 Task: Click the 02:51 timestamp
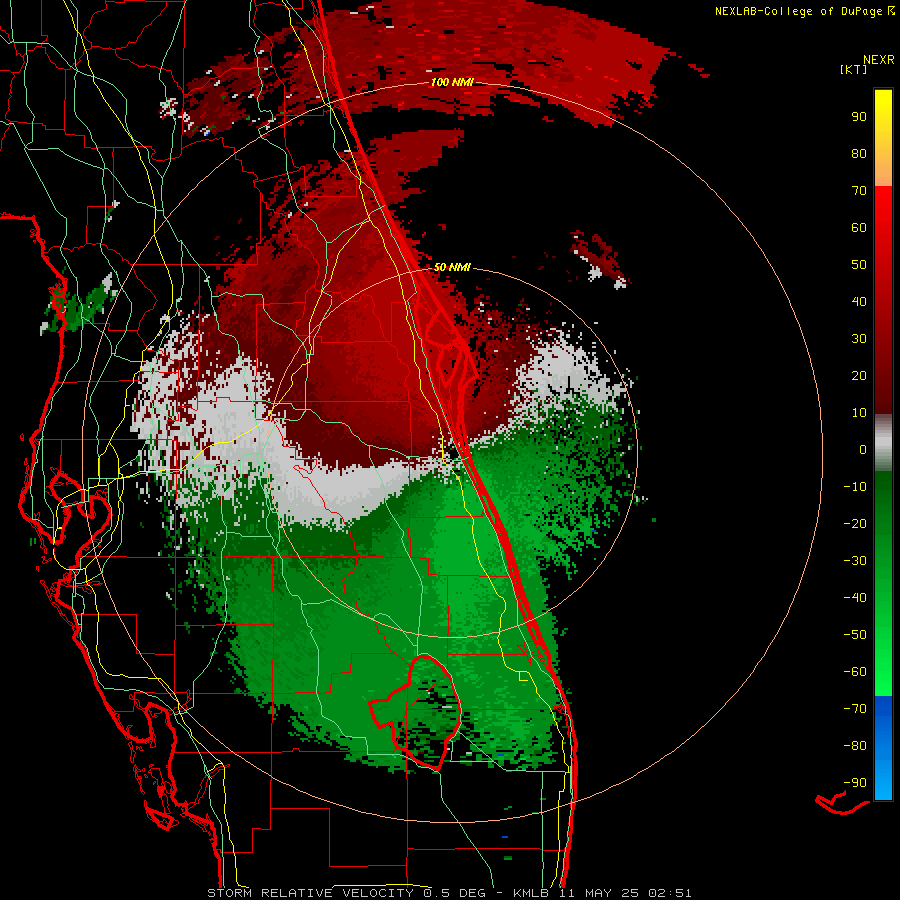tap(670, 893)
